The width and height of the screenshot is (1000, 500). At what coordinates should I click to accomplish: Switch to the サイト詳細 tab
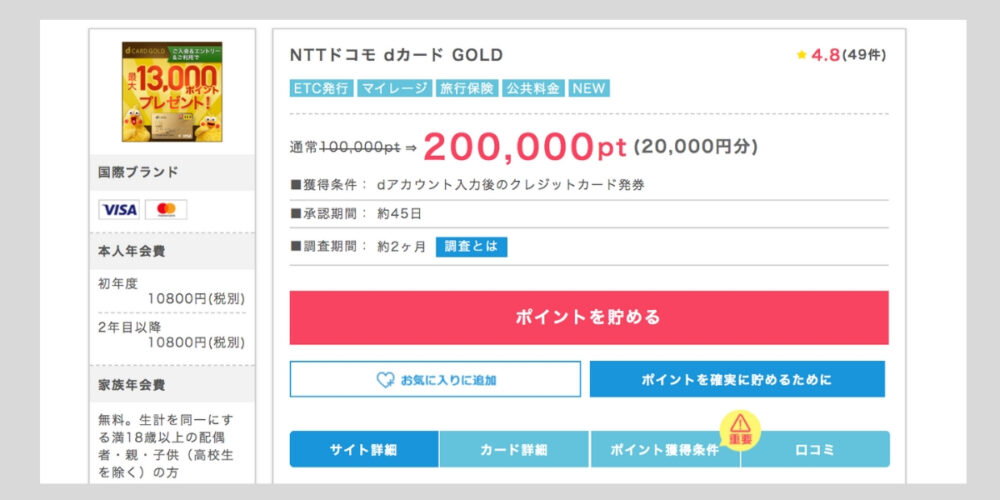coord(364,449)
